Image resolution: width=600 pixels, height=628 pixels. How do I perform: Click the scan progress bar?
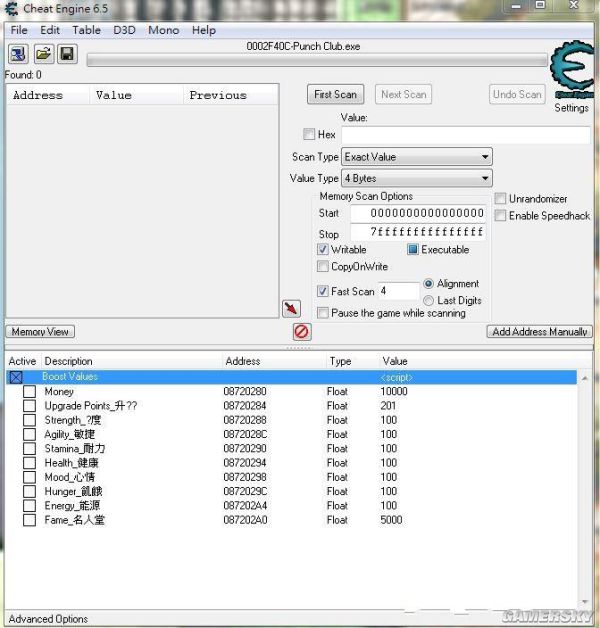tap(317, 60)
